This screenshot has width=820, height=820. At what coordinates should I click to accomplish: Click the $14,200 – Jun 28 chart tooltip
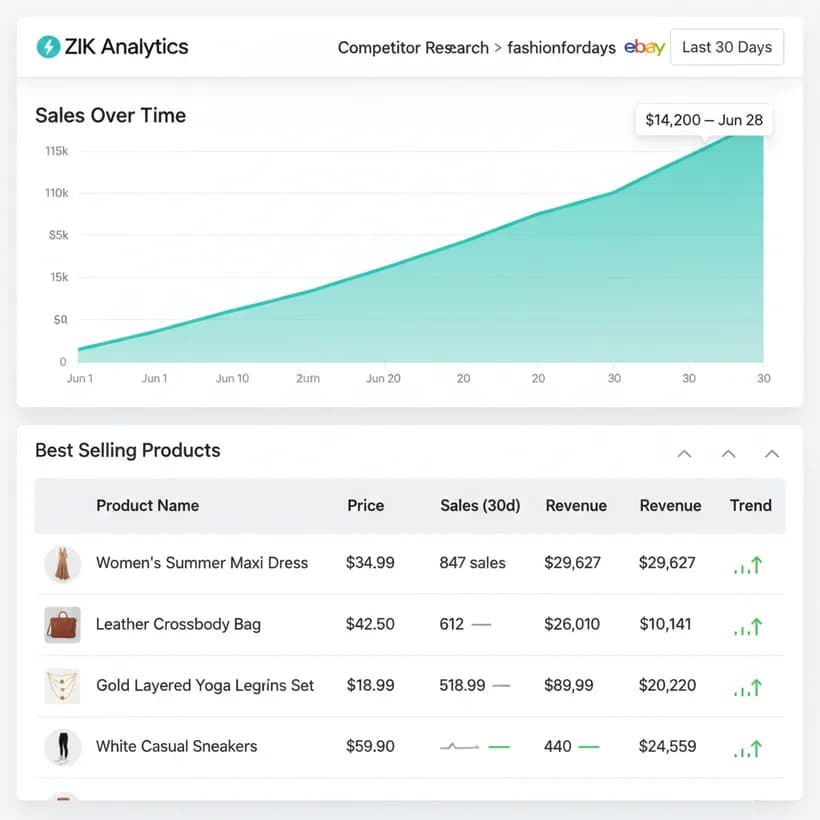tap(704, 120)
